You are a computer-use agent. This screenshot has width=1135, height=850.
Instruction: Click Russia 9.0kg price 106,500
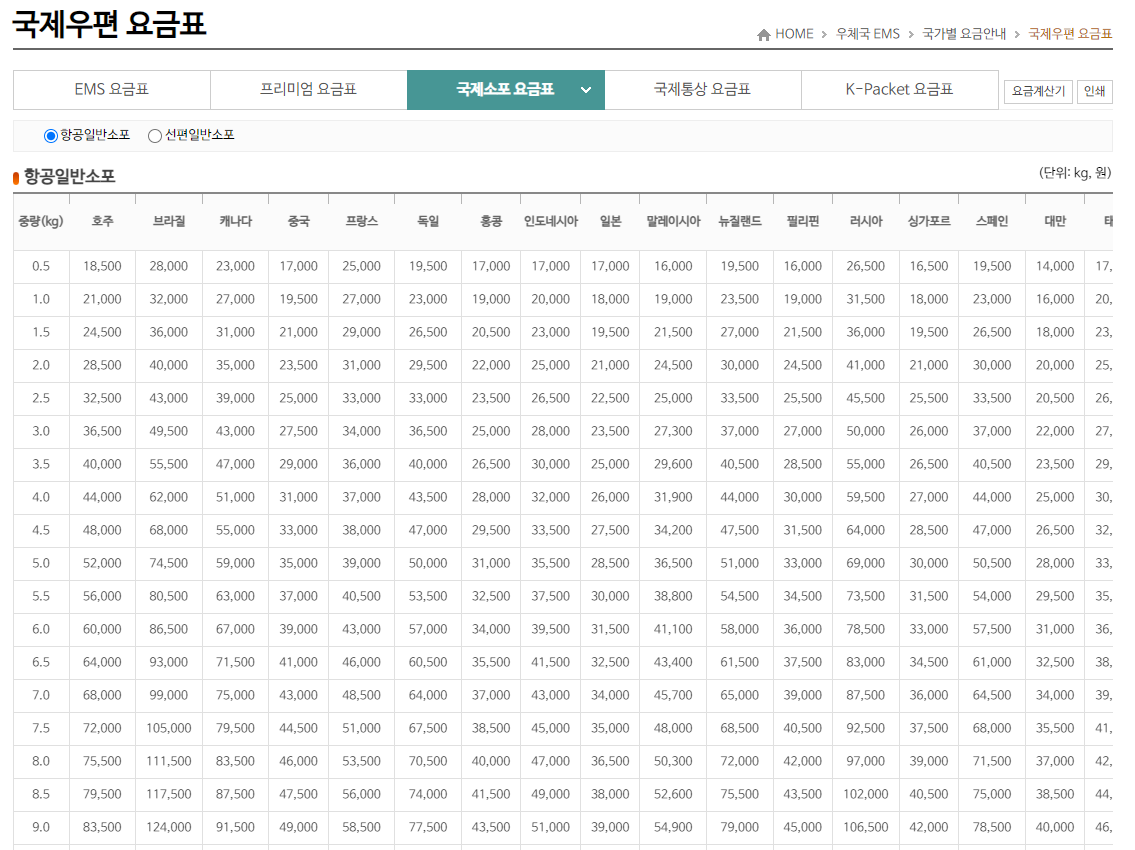point(866,827)
